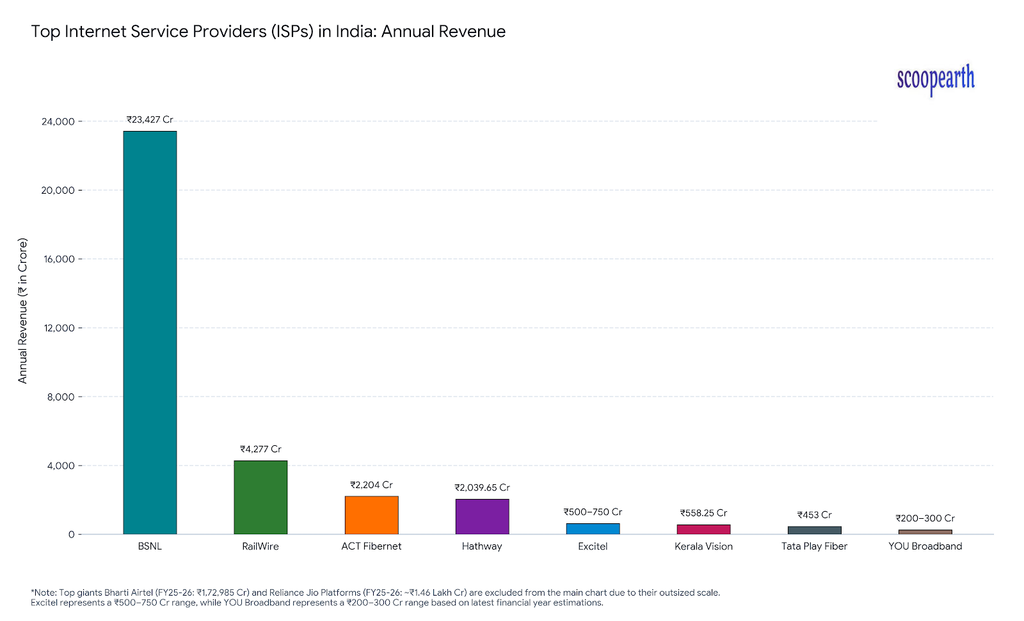Click the ₹200–300 Cr value label
Viewport: 1024px width, 621px height.
(925, 518)
